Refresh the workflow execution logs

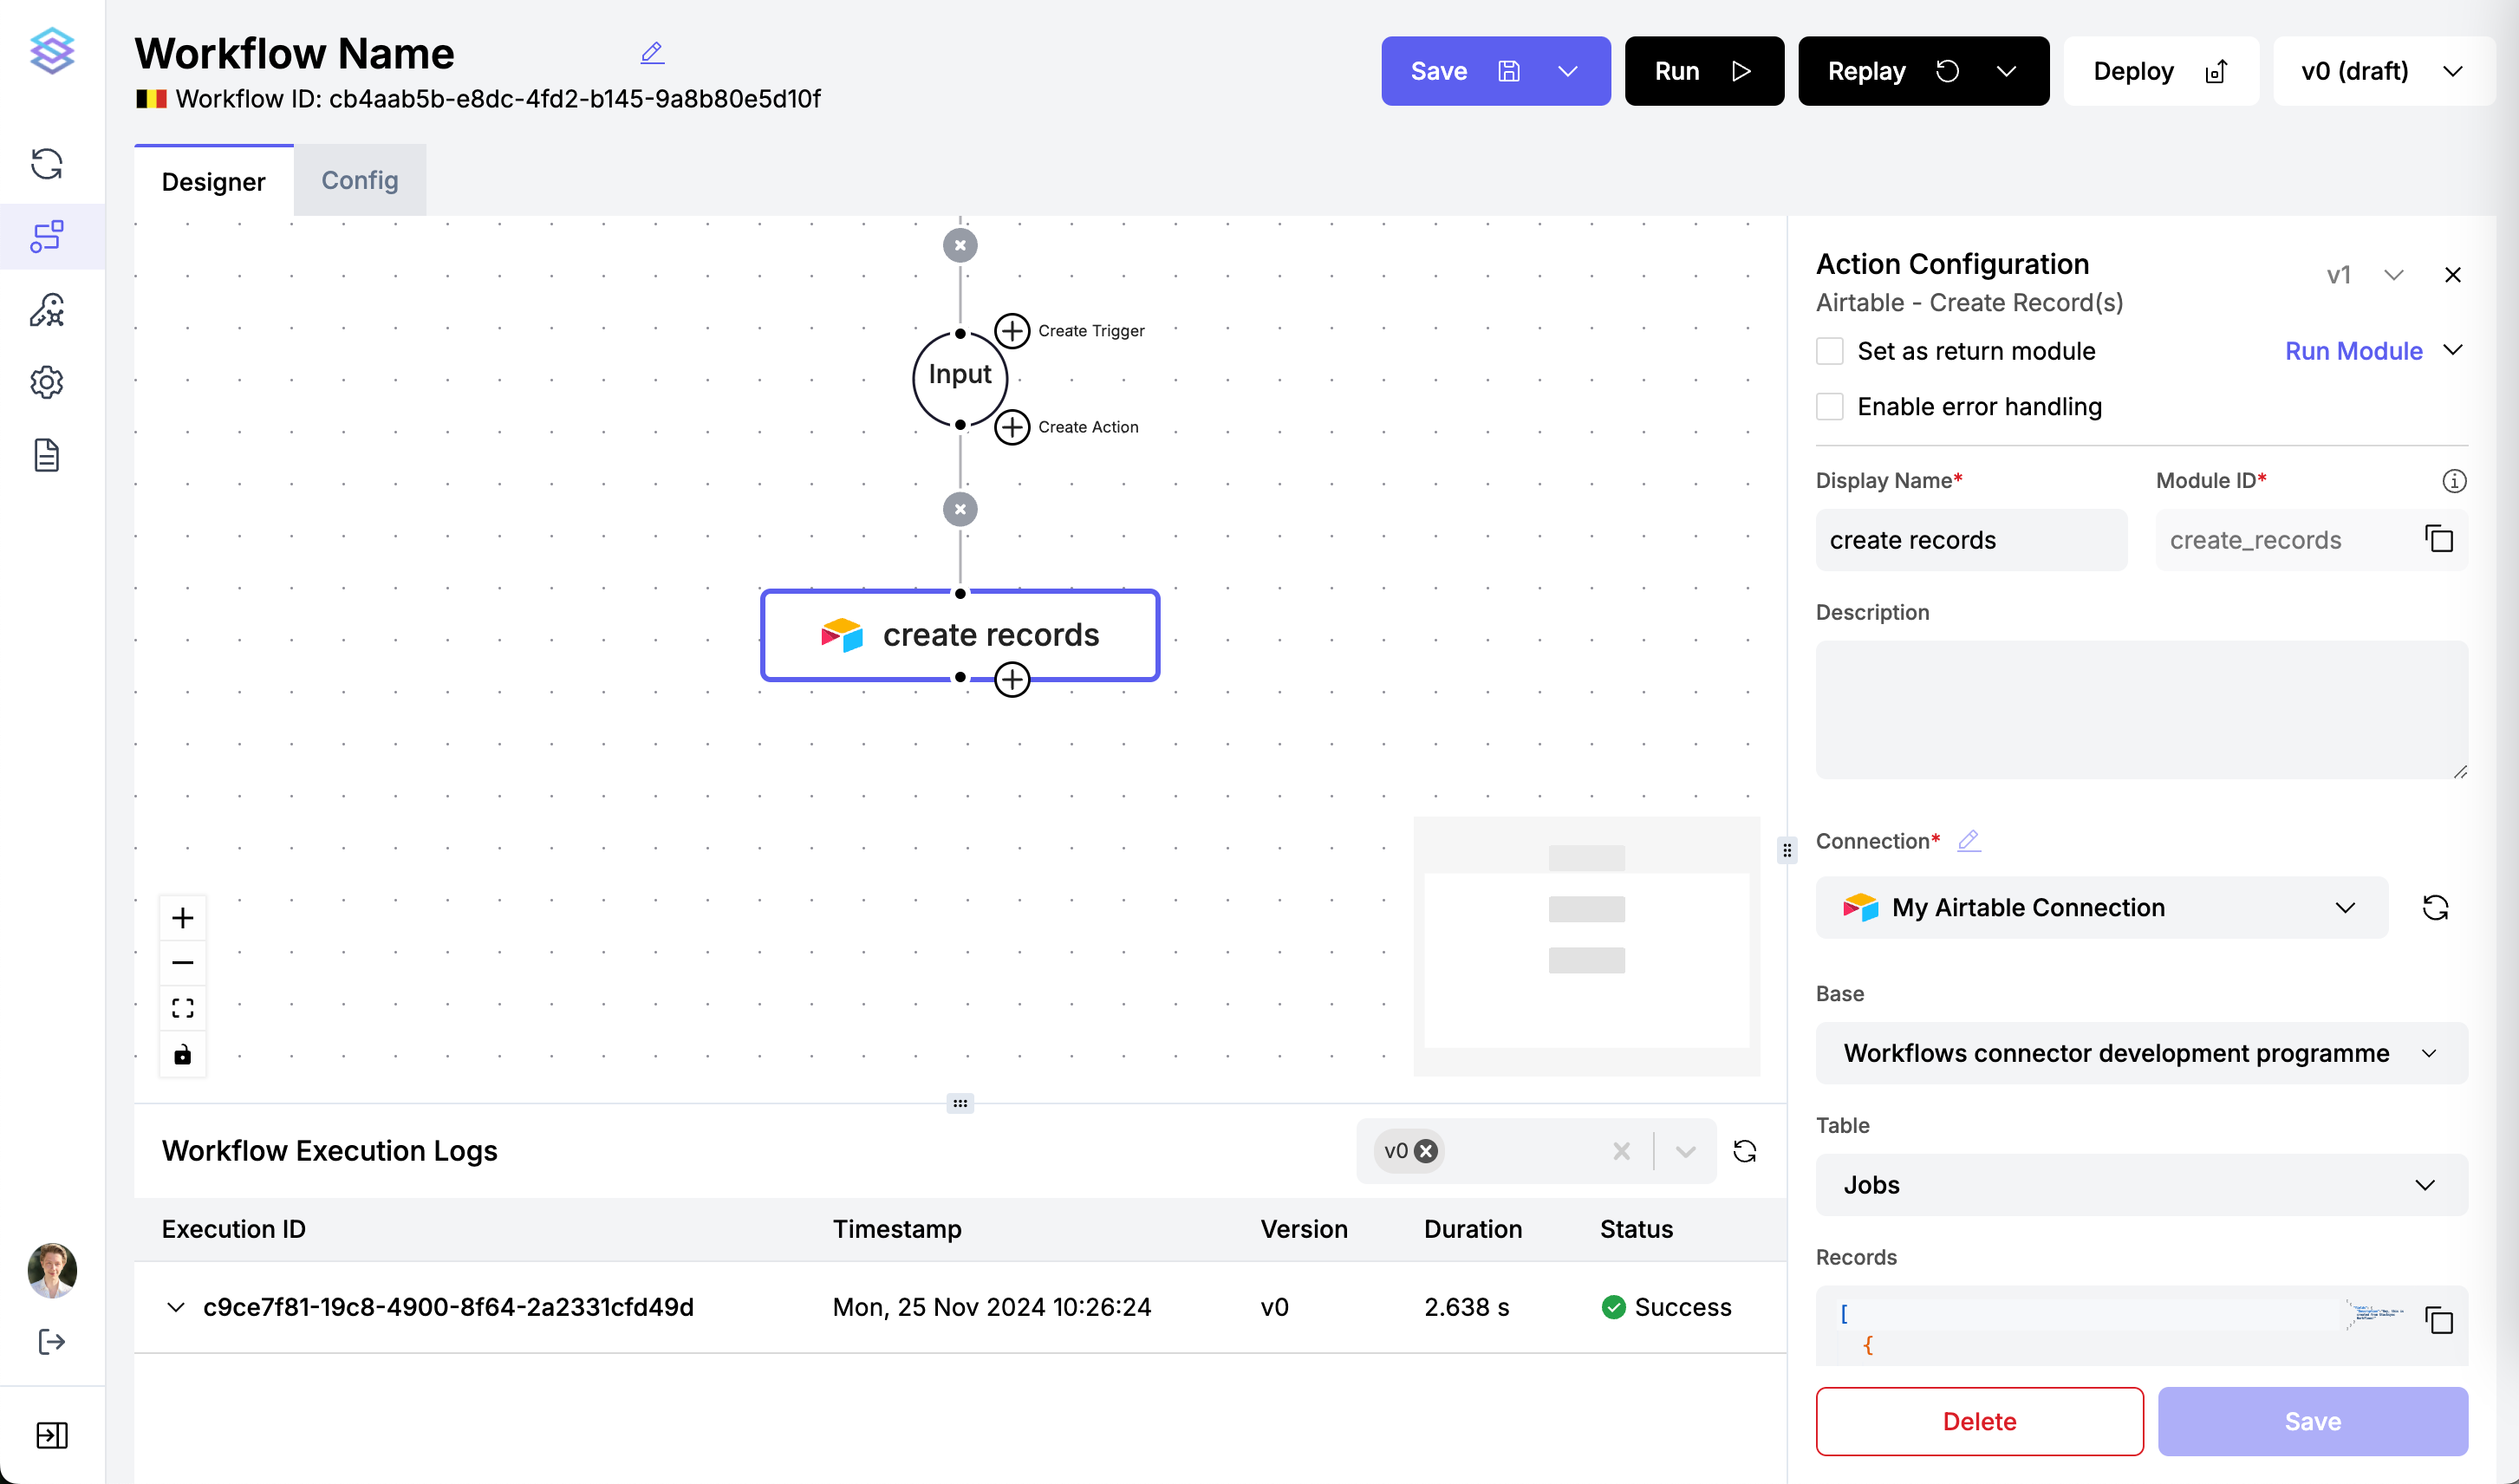point(1744,1151)
